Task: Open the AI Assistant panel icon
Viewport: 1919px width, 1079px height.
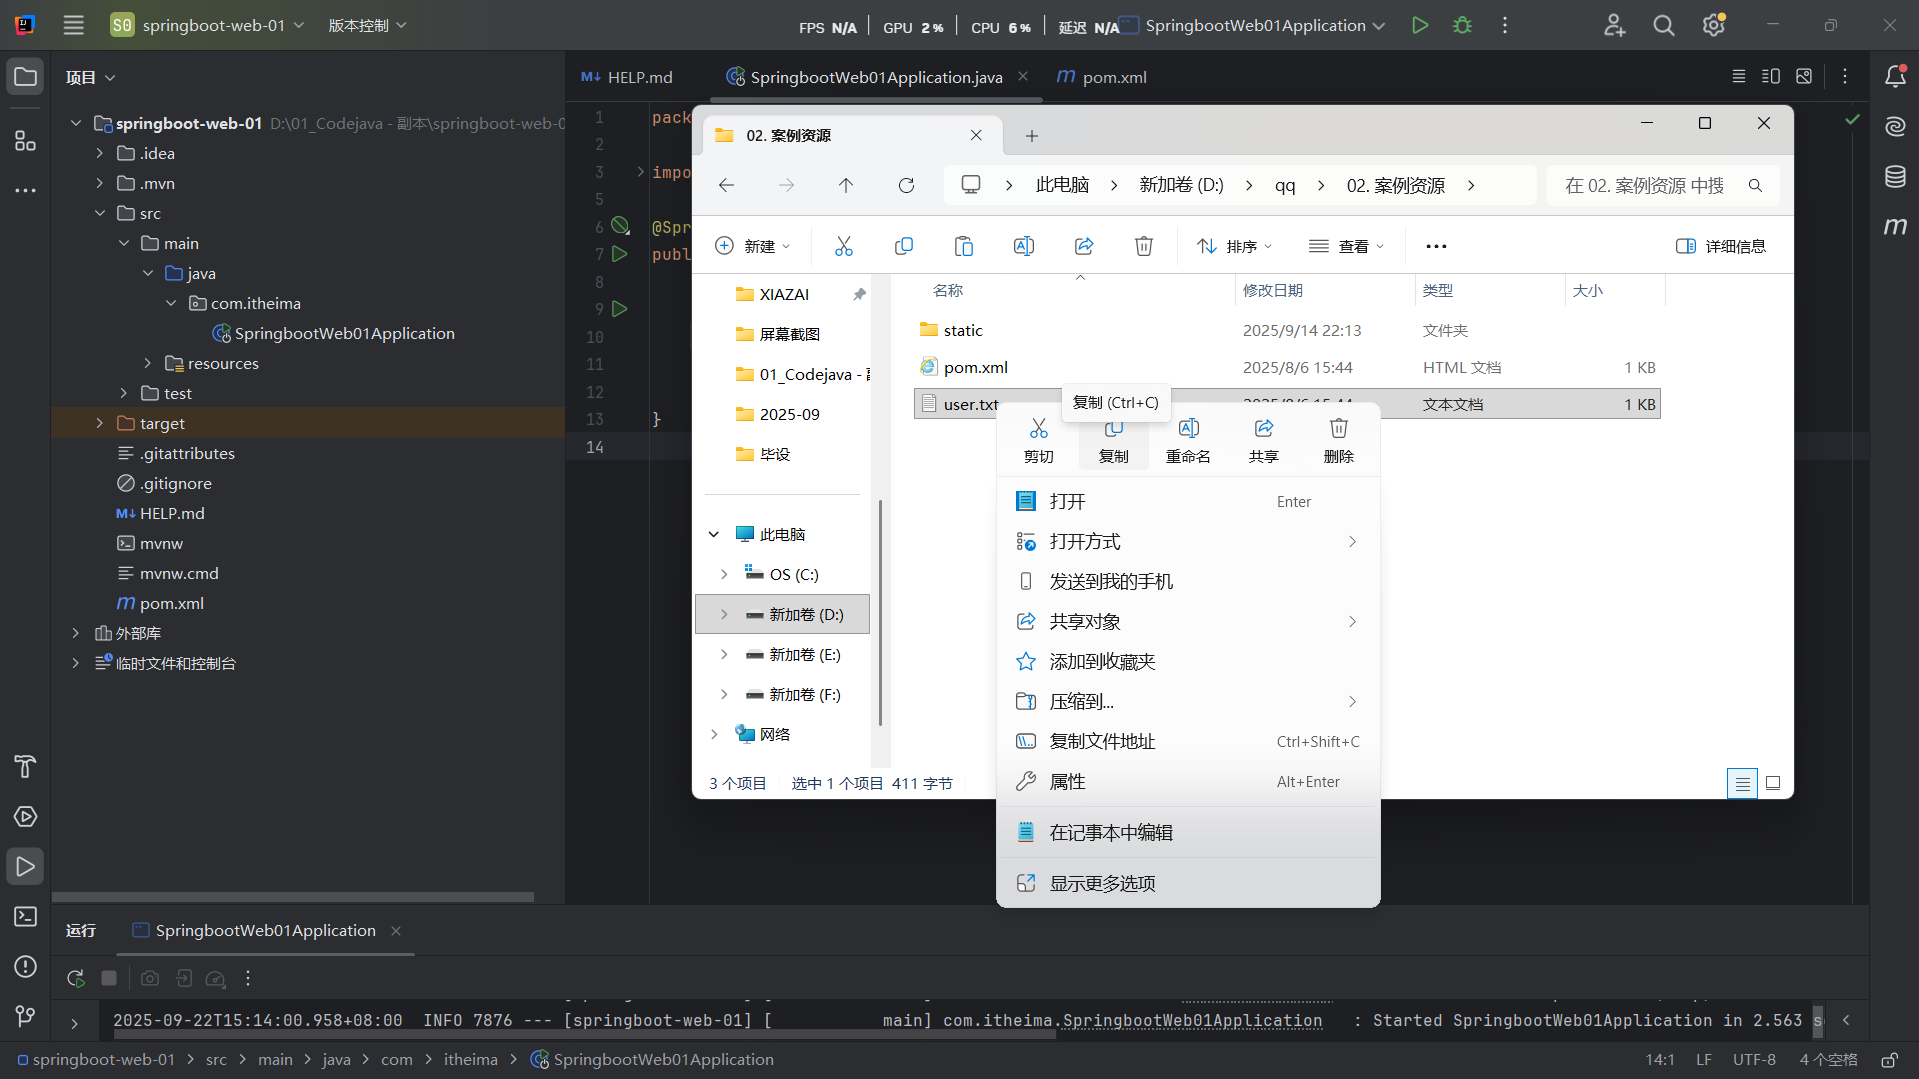Action: click(x=1895, y=126)
